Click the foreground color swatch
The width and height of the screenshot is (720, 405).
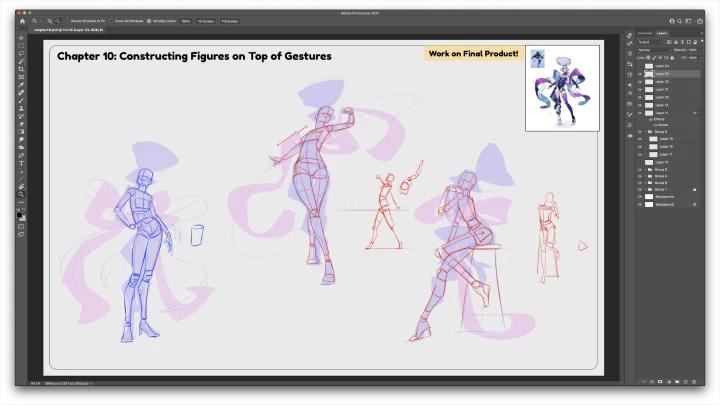point(19,215)
